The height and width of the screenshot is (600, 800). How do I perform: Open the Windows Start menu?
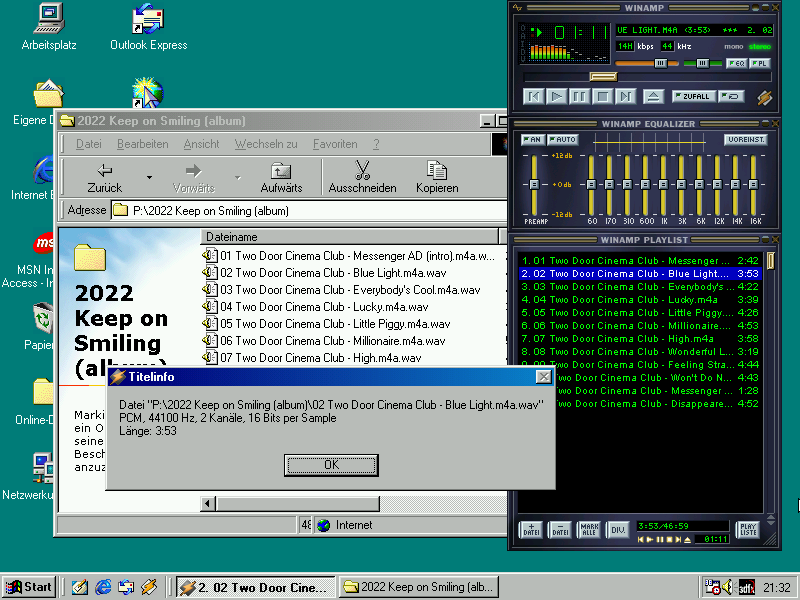coord(29,587)
